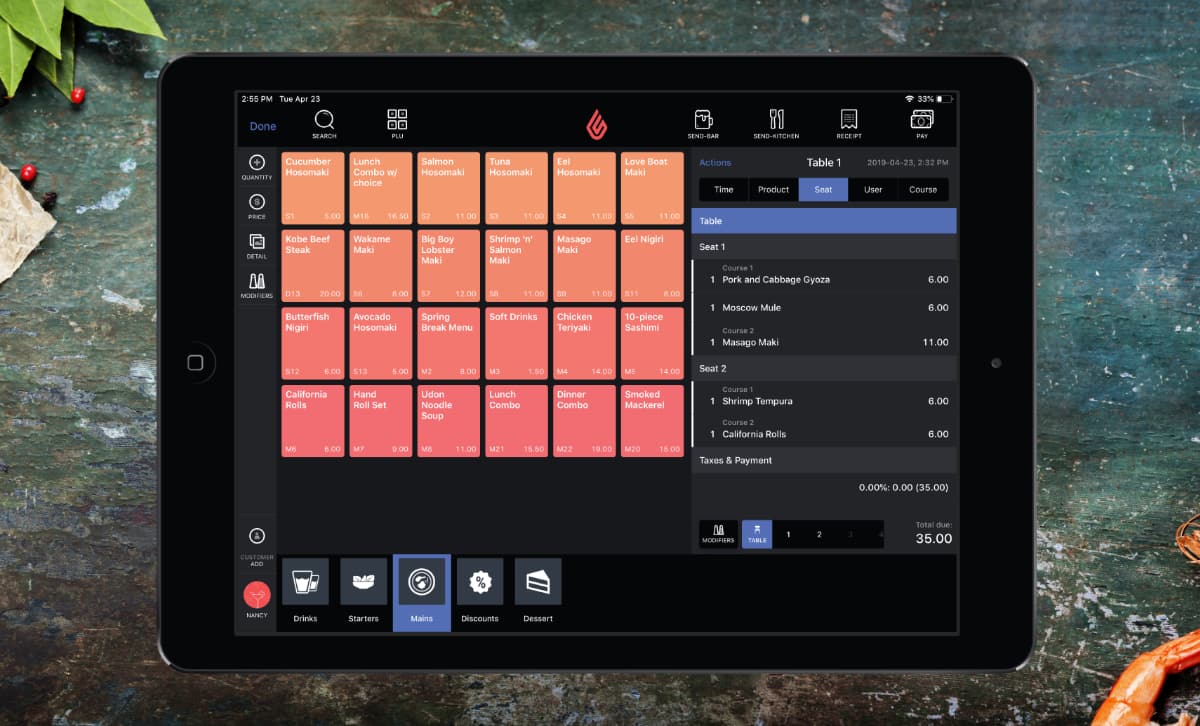Print the receipt

(x=849, y=125)
